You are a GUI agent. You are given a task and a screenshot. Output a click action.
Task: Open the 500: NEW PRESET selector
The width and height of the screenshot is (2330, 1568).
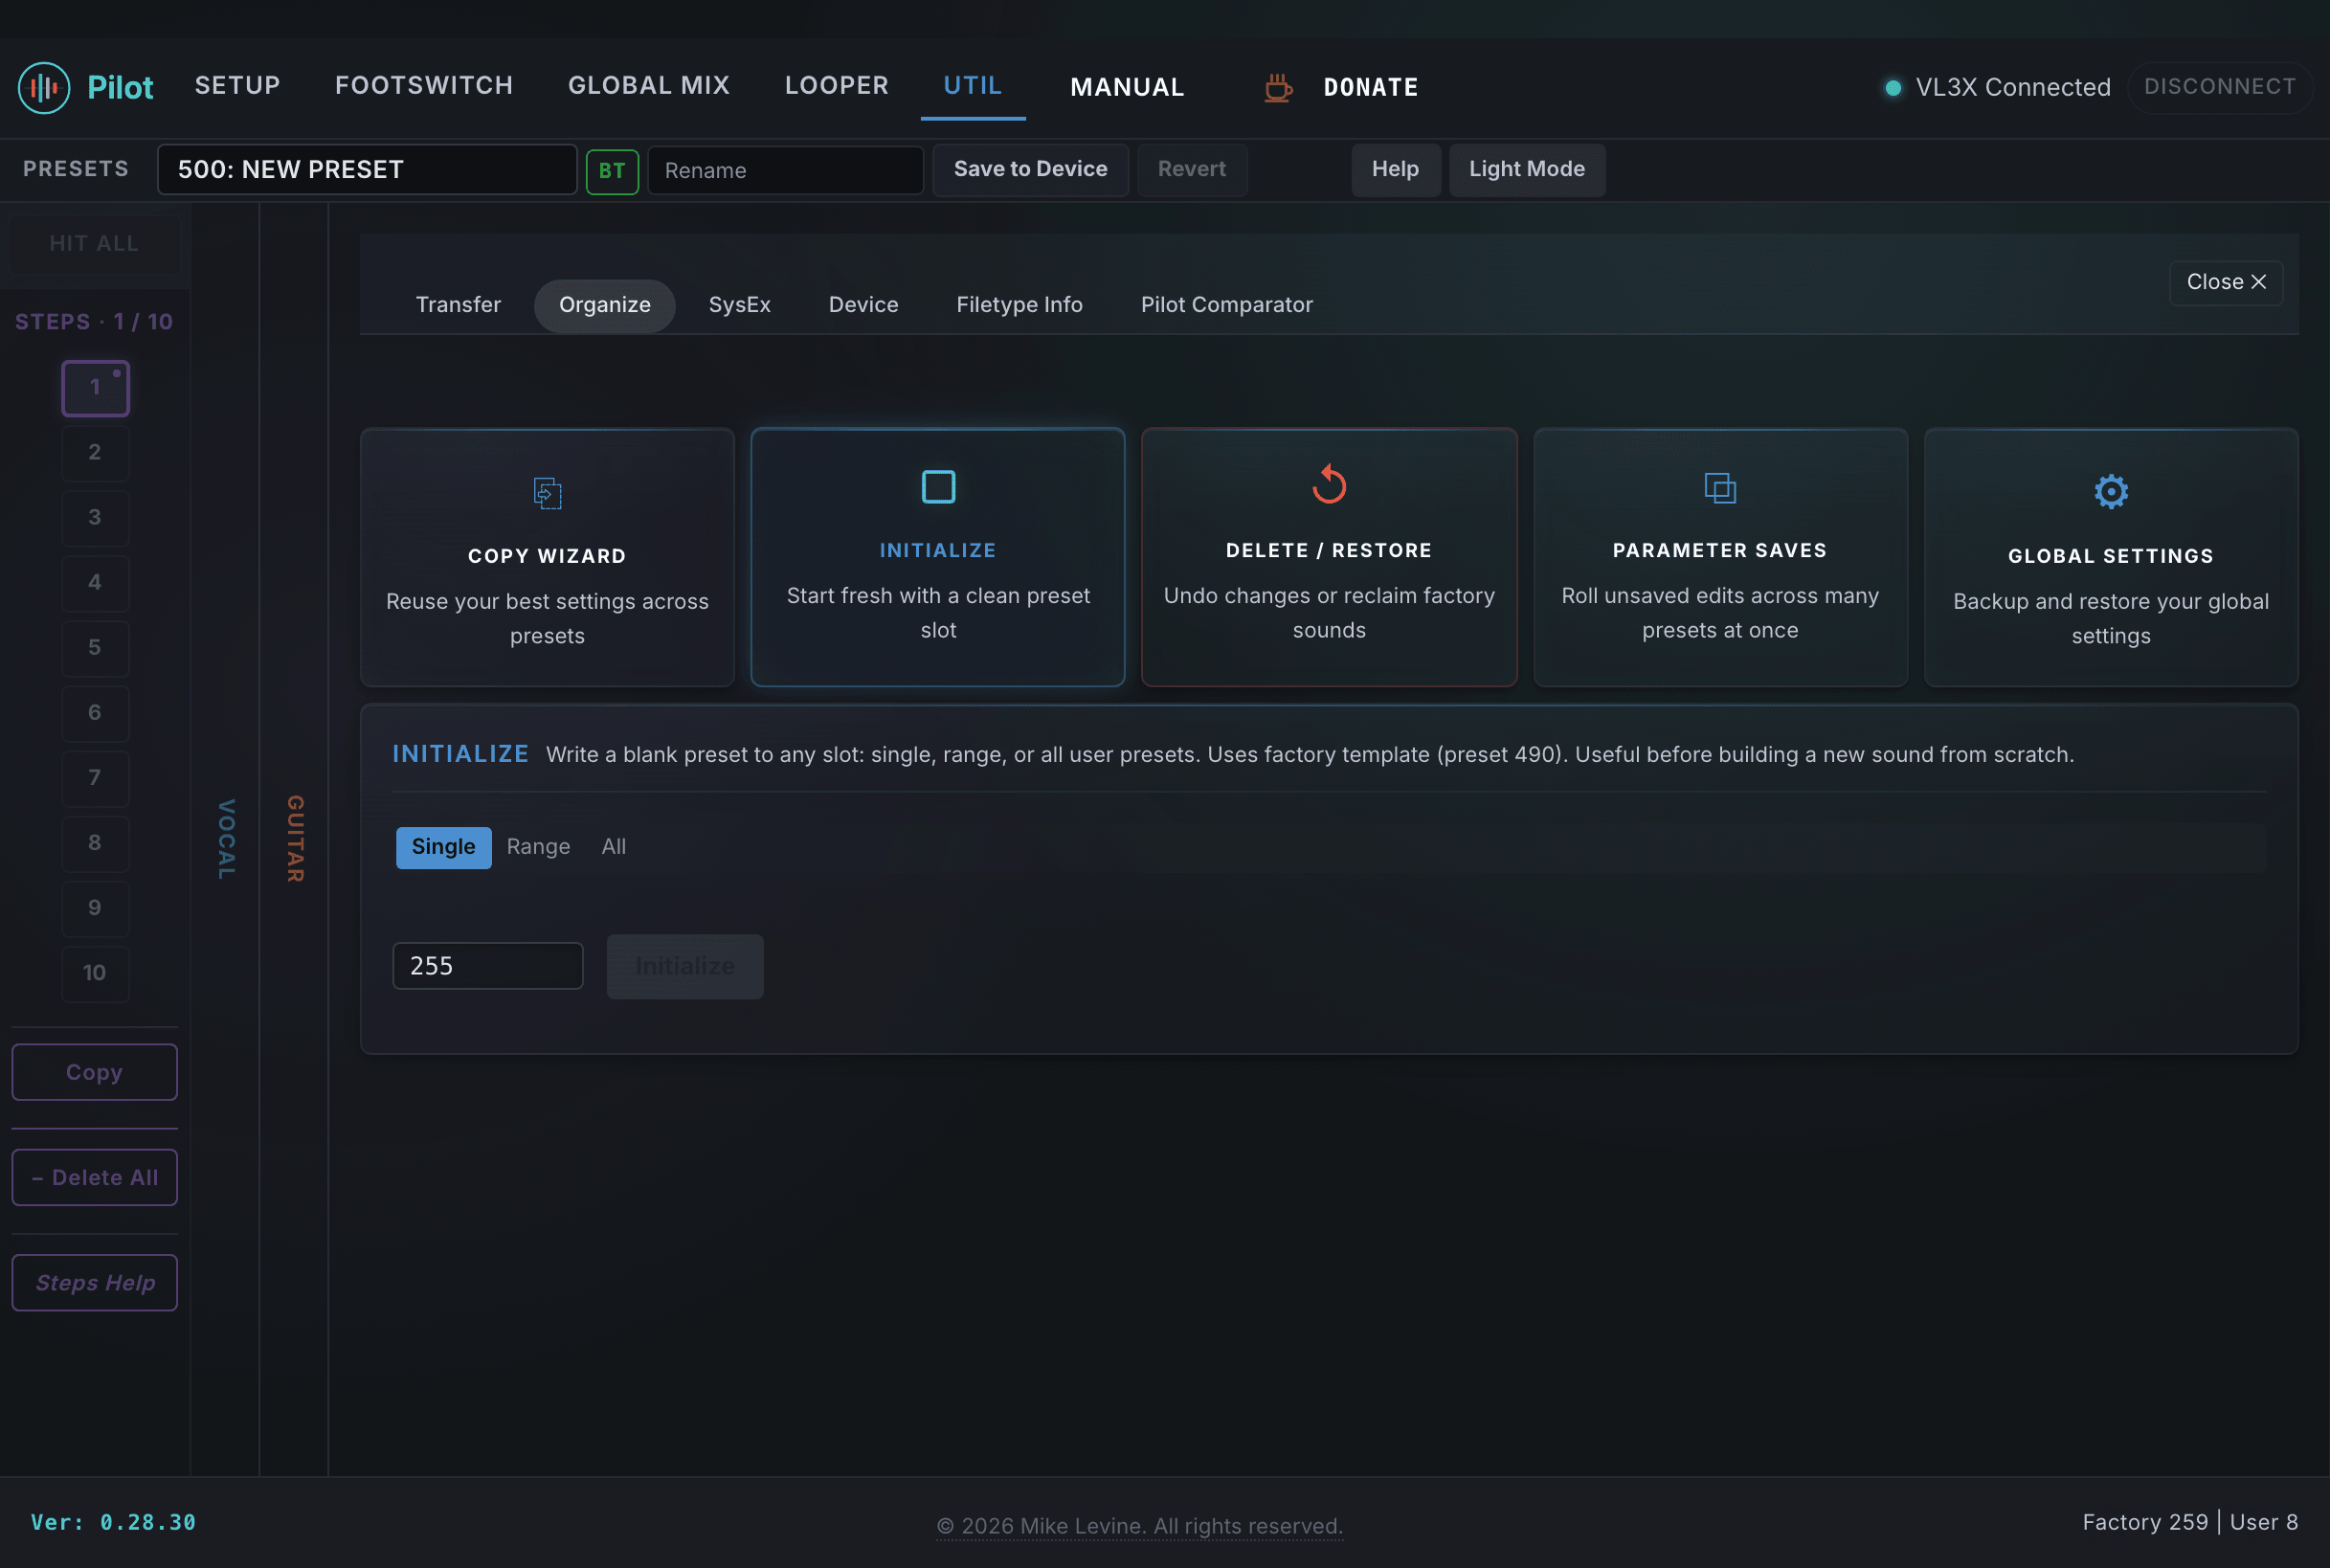click(x=367, y=169)
